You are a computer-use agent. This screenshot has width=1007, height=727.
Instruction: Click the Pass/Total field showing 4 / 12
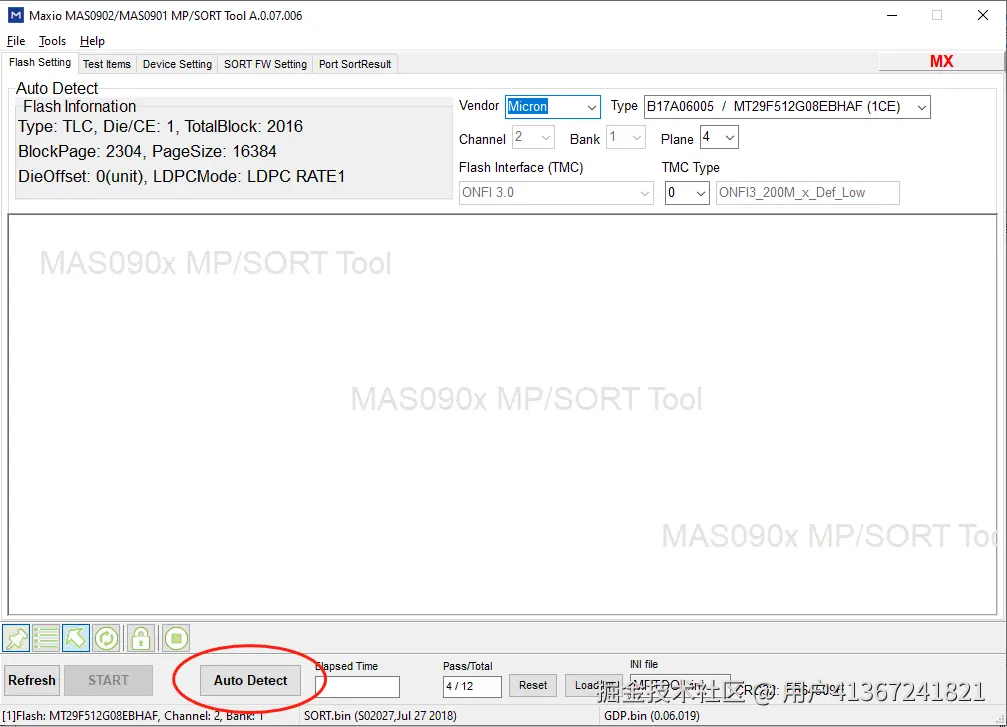tap(472, 687)
